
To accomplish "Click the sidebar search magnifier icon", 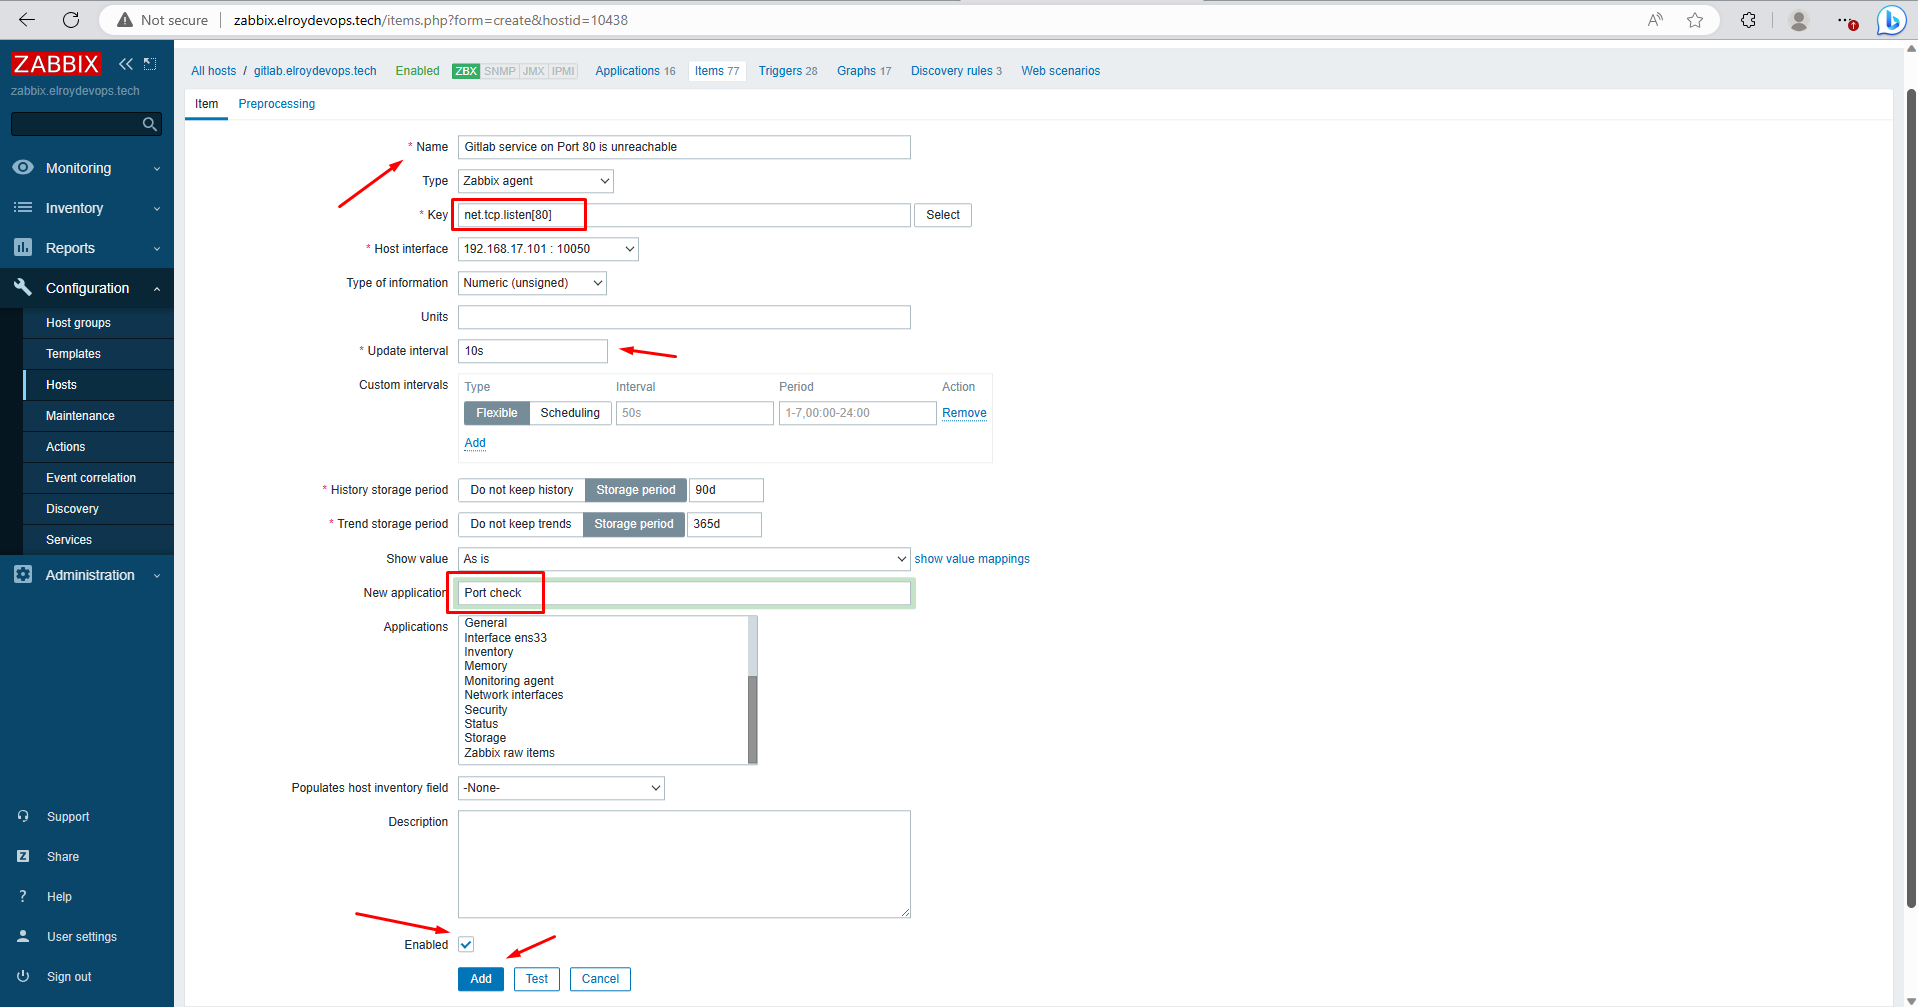I will click(149, 124).
